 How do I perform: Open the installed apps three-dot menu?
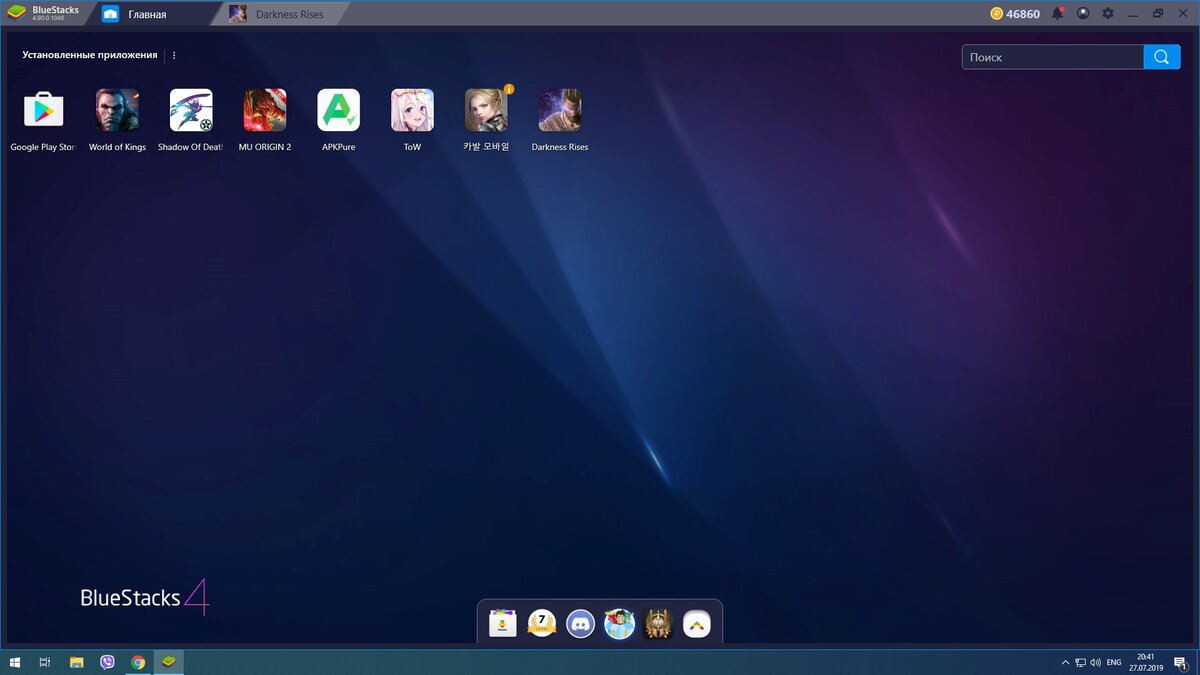click(x=174, y=56)
